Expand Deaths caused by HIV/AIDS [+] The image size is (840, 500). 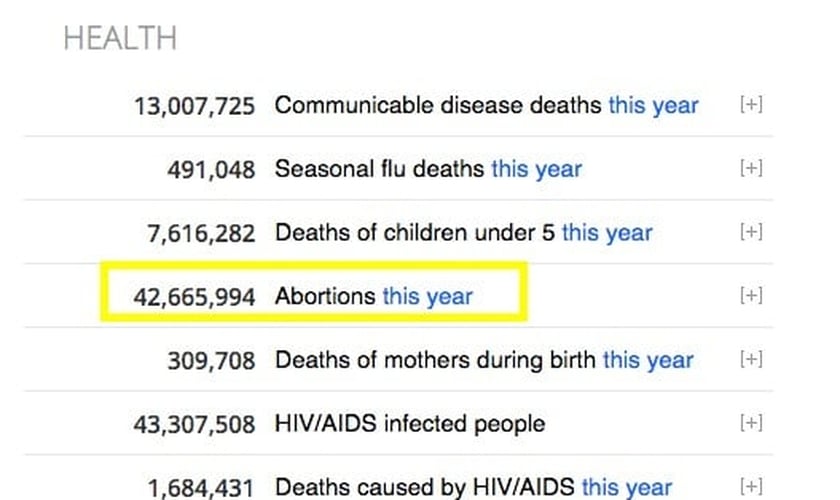click(x=751, y=486)
